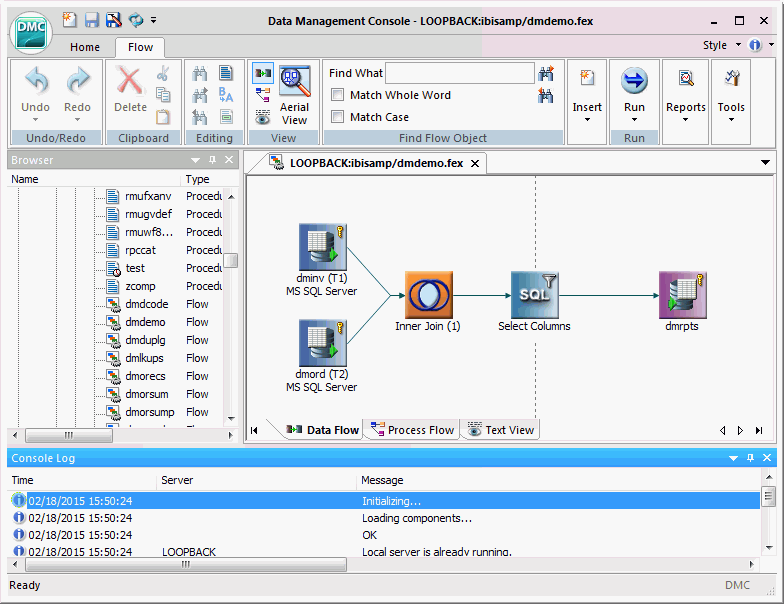This screenshot has height=604, width=784.
Task: Select the Flow ribbon tab
Action: 140,47
